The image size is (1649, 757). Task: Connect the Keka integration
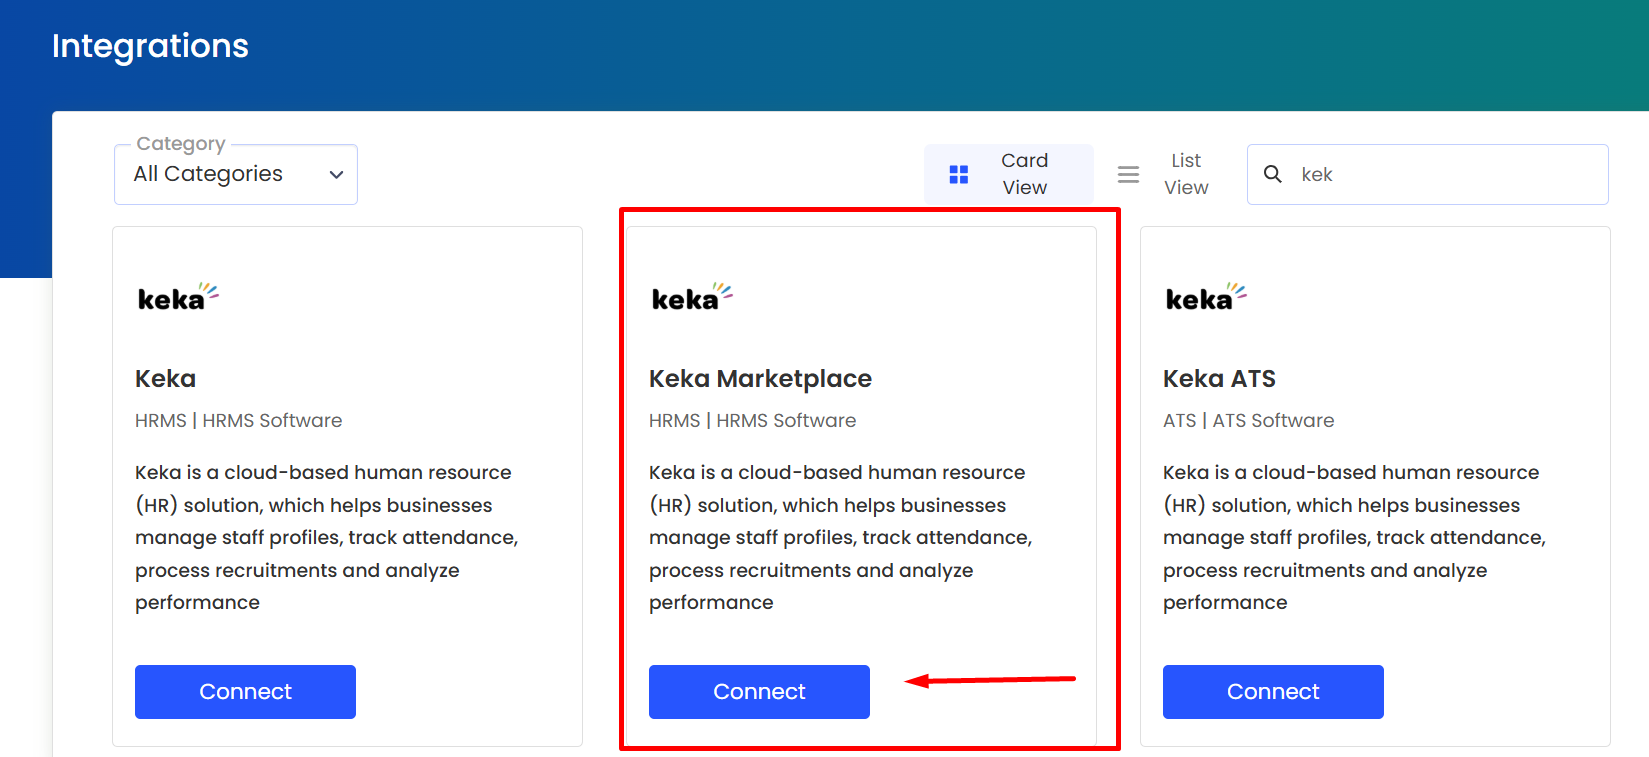point(245,692)
